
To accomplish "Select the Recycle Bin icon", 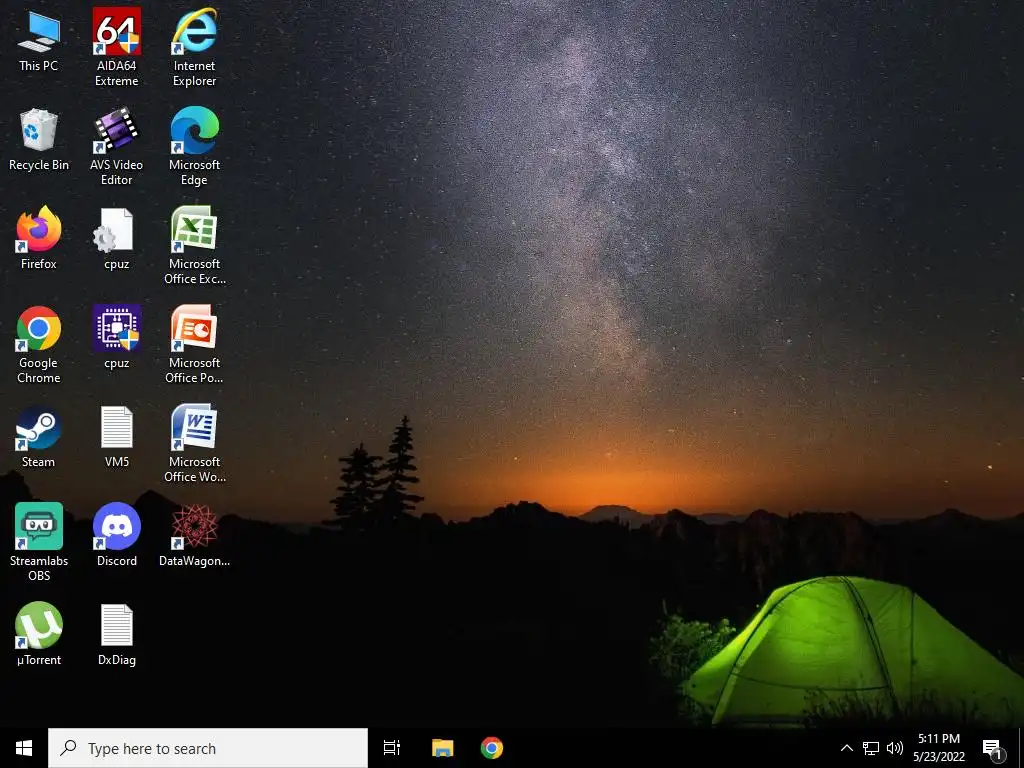I will pyautogui.click(x=39, y=140).
